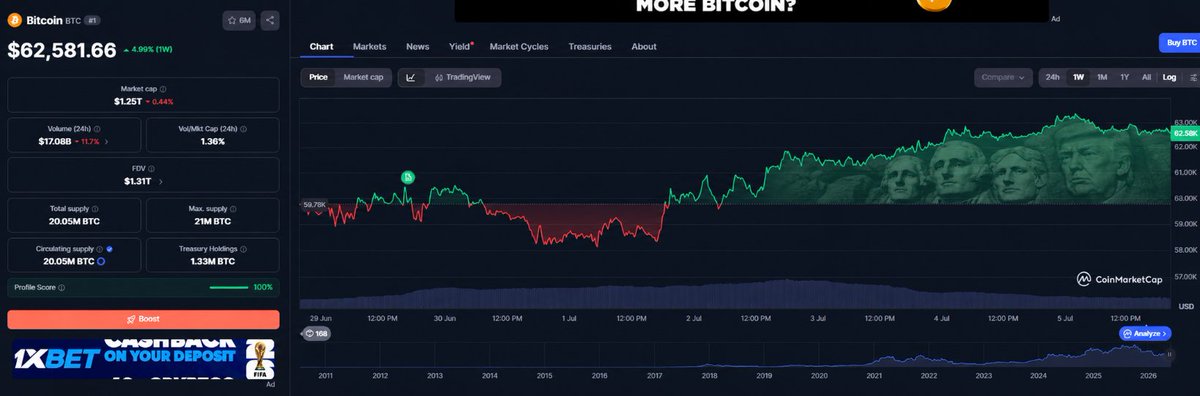
Task: Open the Chart tab
Action: (x=321, y=46)
